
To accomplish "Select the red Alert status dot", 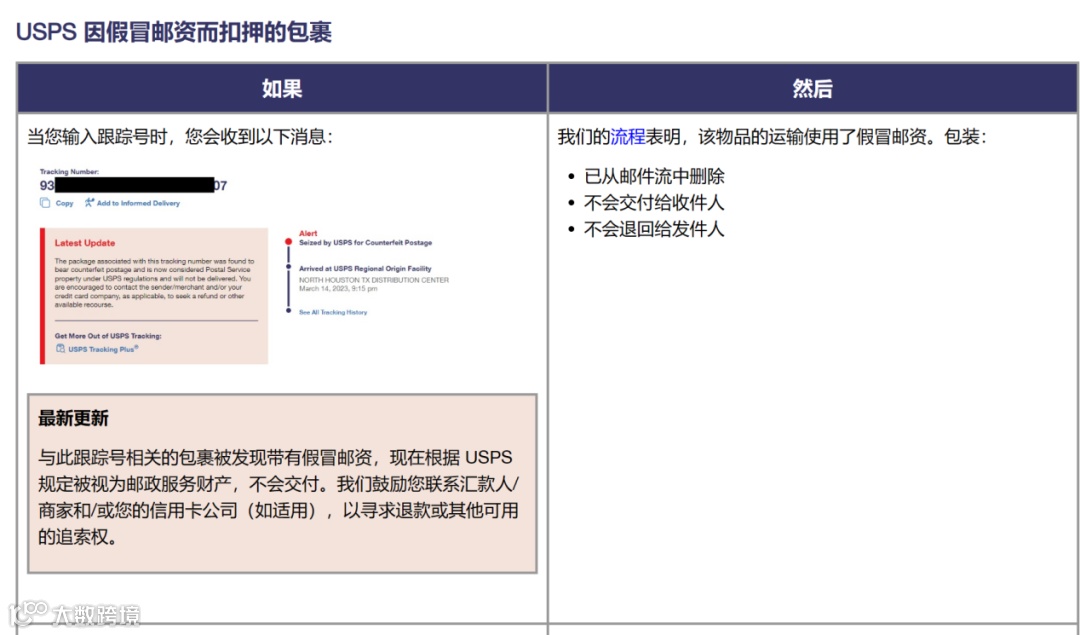I will [x=289, y=242].
